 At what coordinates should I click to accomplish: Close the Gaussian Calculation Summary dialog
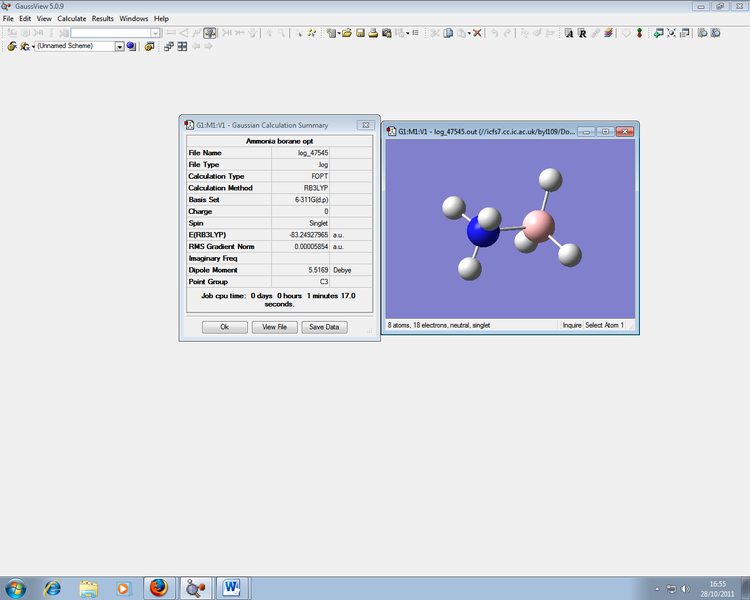pyautogui.click(x=365, y=125)
